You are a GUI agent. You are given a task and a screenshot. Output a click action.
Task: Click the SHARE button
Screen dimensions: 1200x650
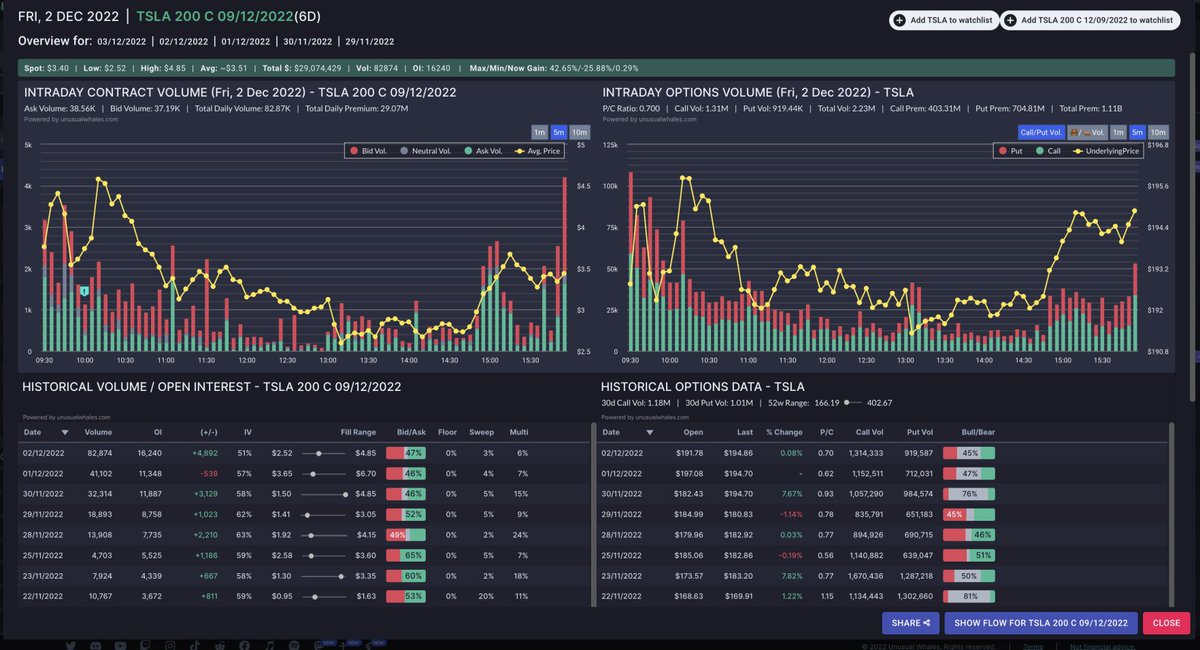[910, 623]
